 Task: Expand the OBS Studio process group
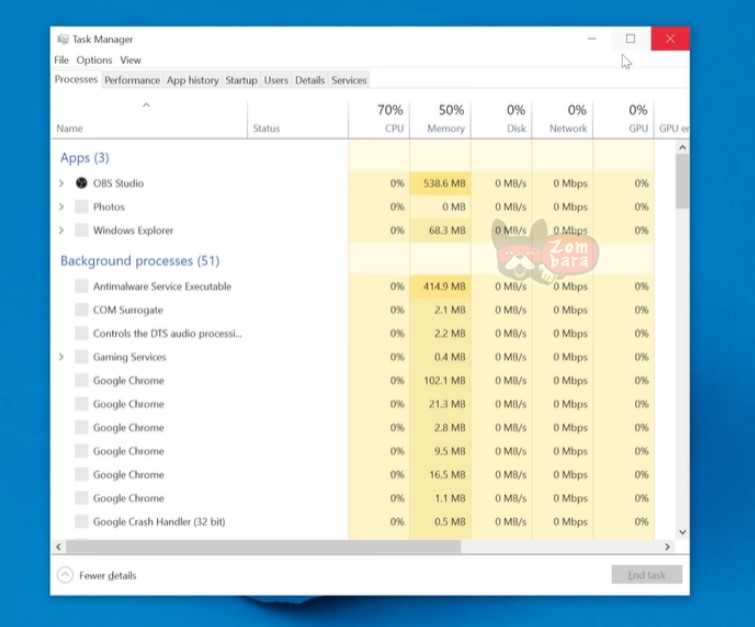61,183
